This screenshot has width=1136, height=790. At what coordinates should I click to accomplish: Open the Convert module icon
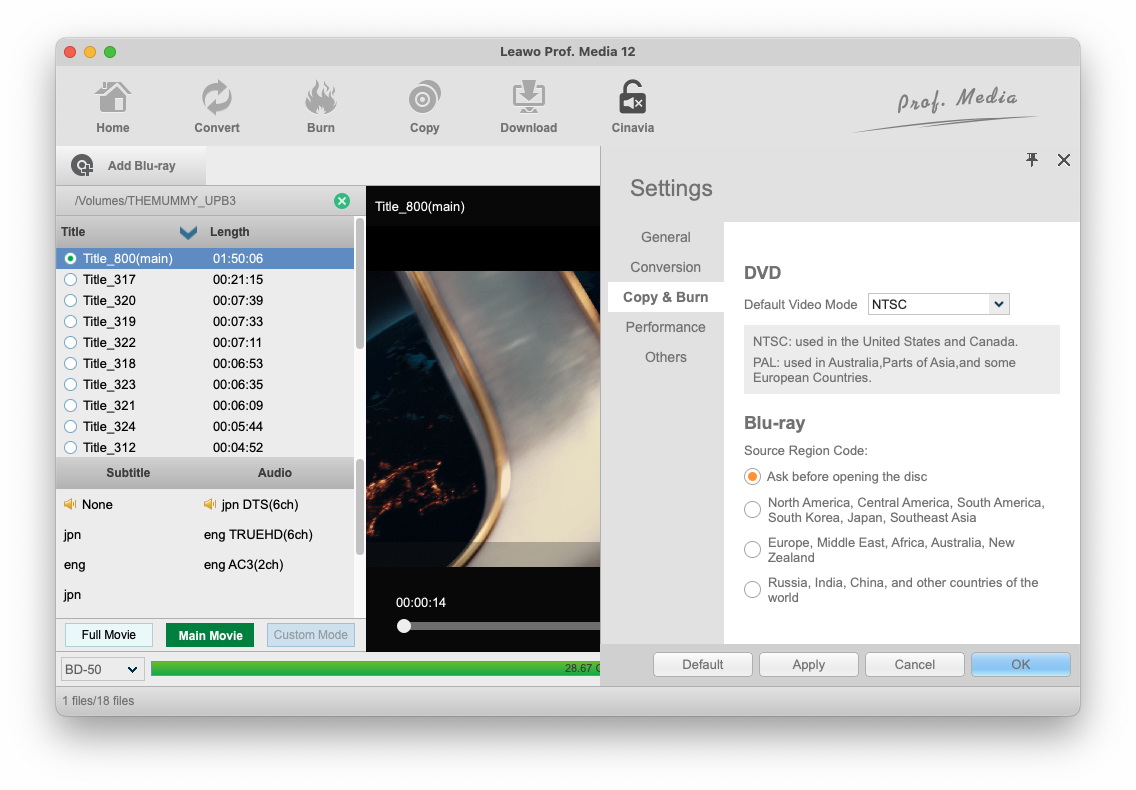click(216, 100)
